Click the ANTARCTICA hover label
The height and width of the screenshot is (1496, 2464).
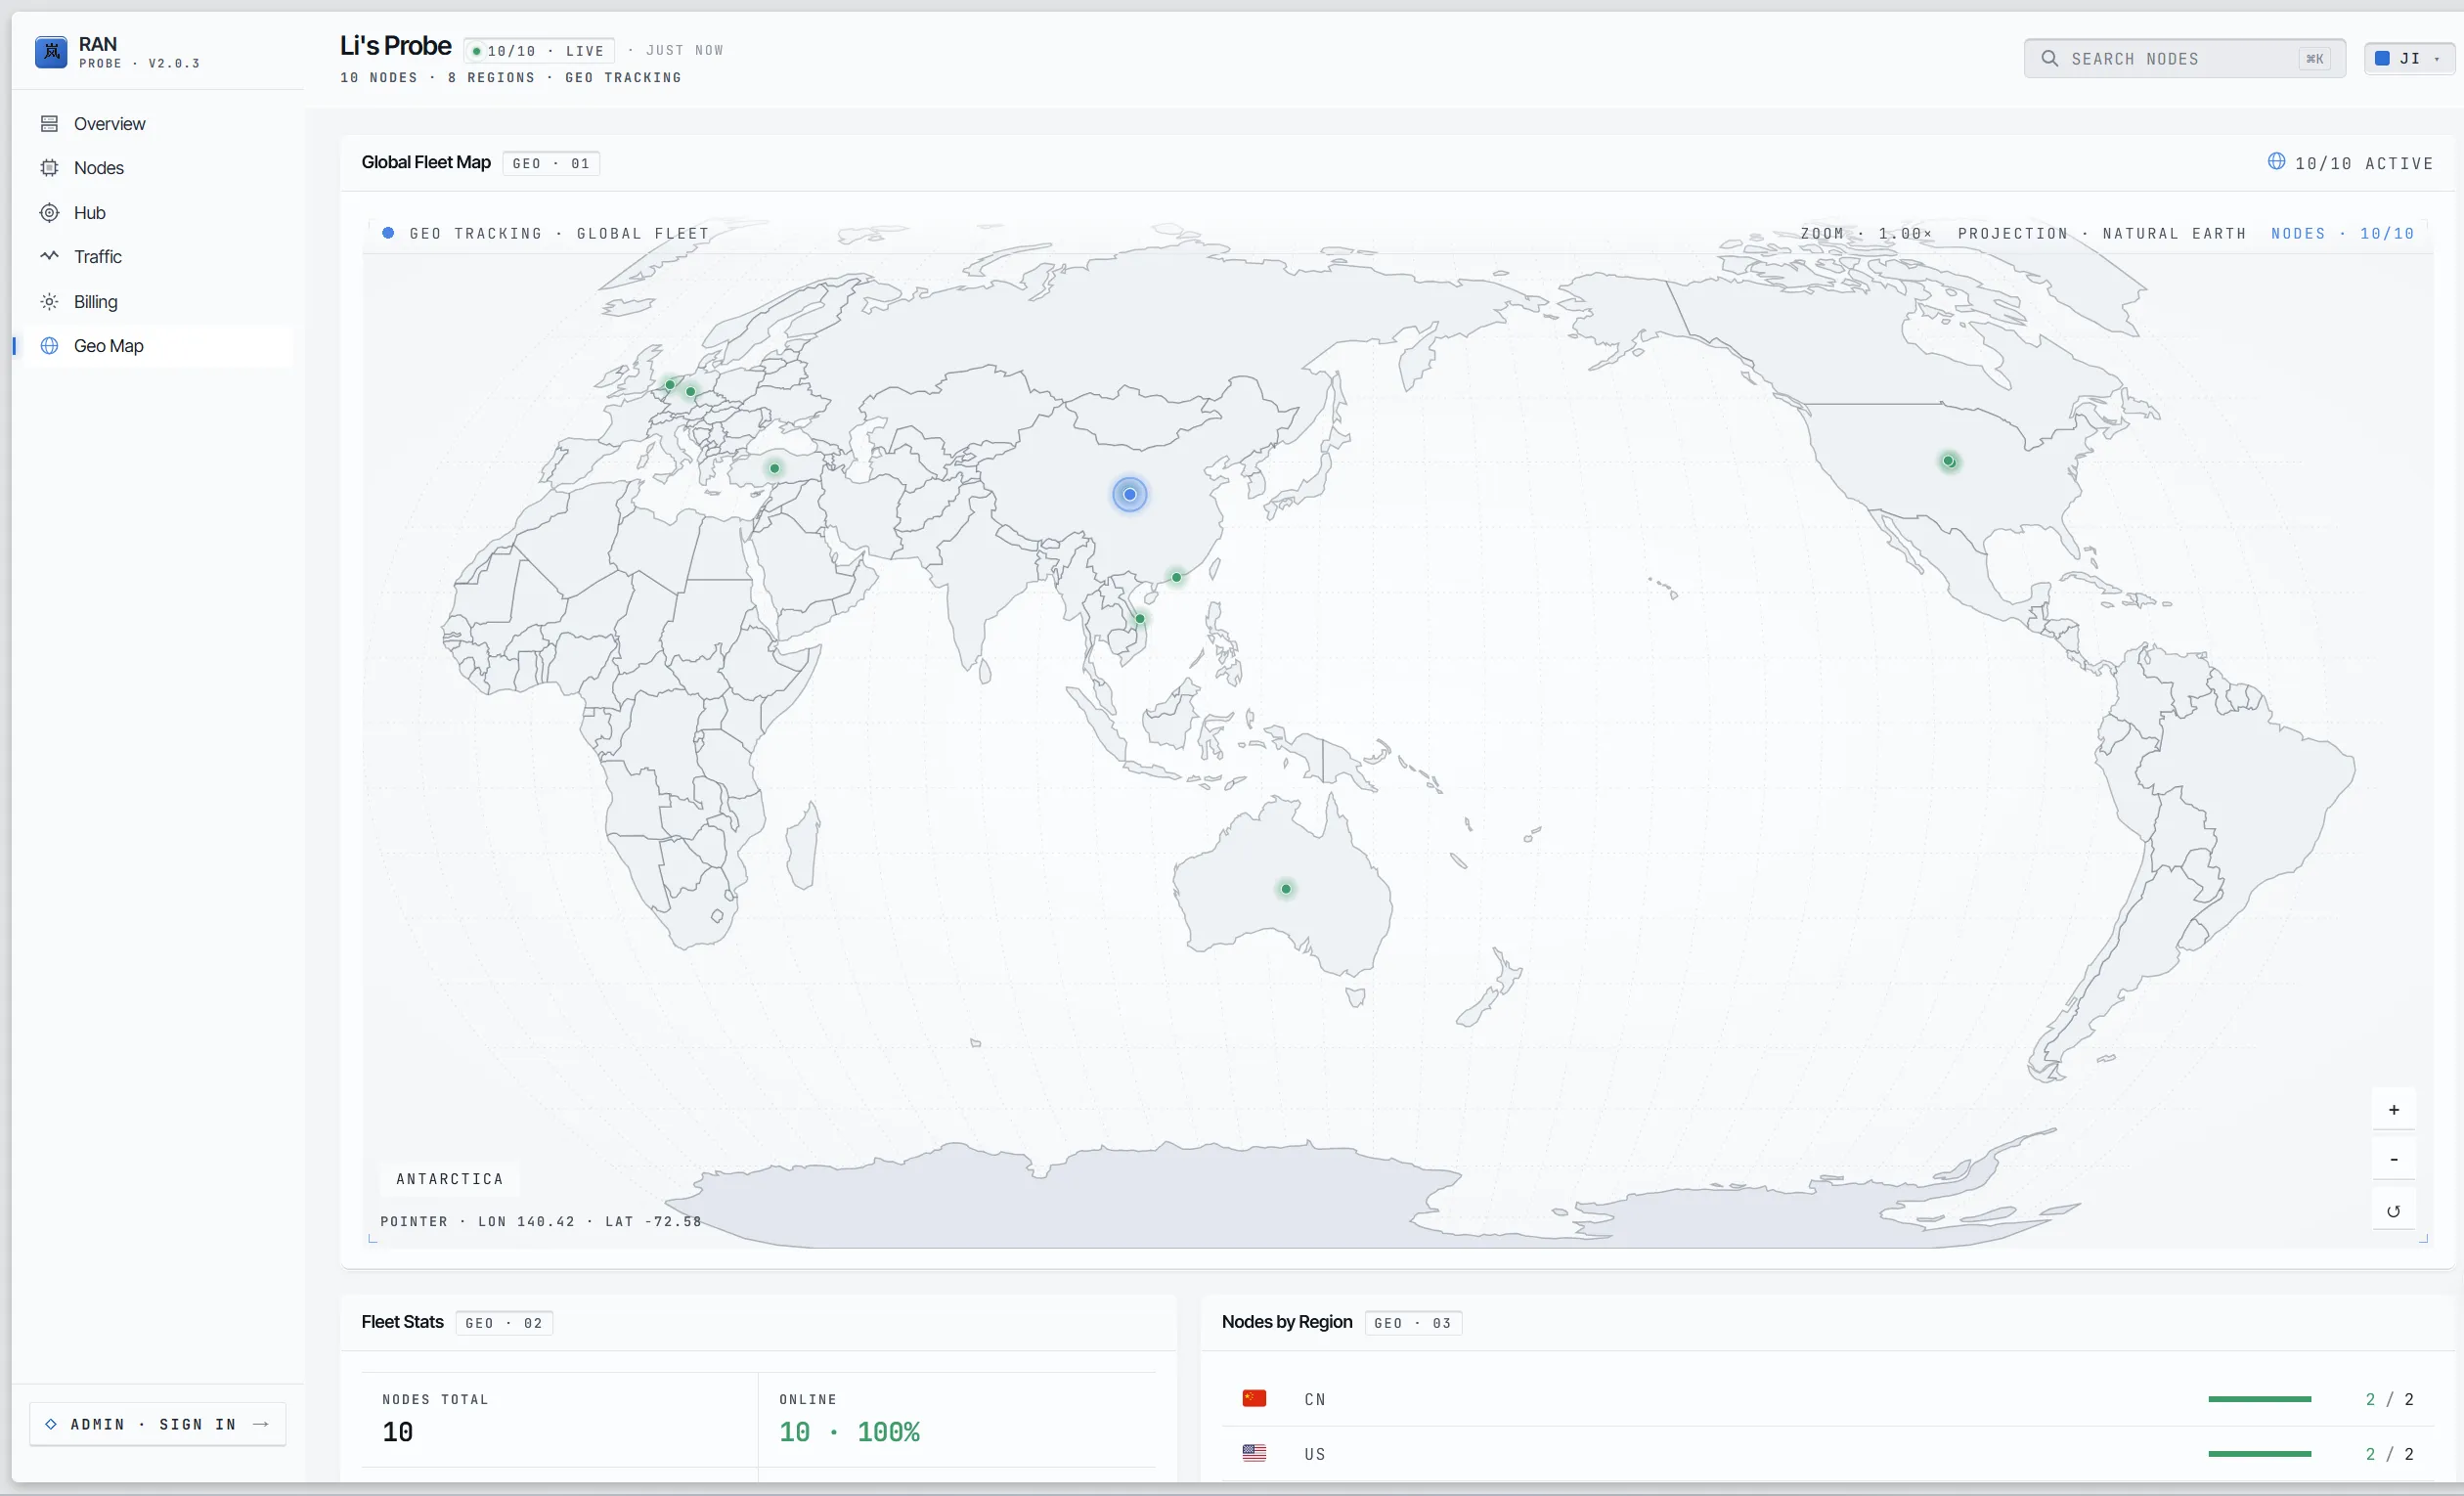click(x=450, y=1180)
